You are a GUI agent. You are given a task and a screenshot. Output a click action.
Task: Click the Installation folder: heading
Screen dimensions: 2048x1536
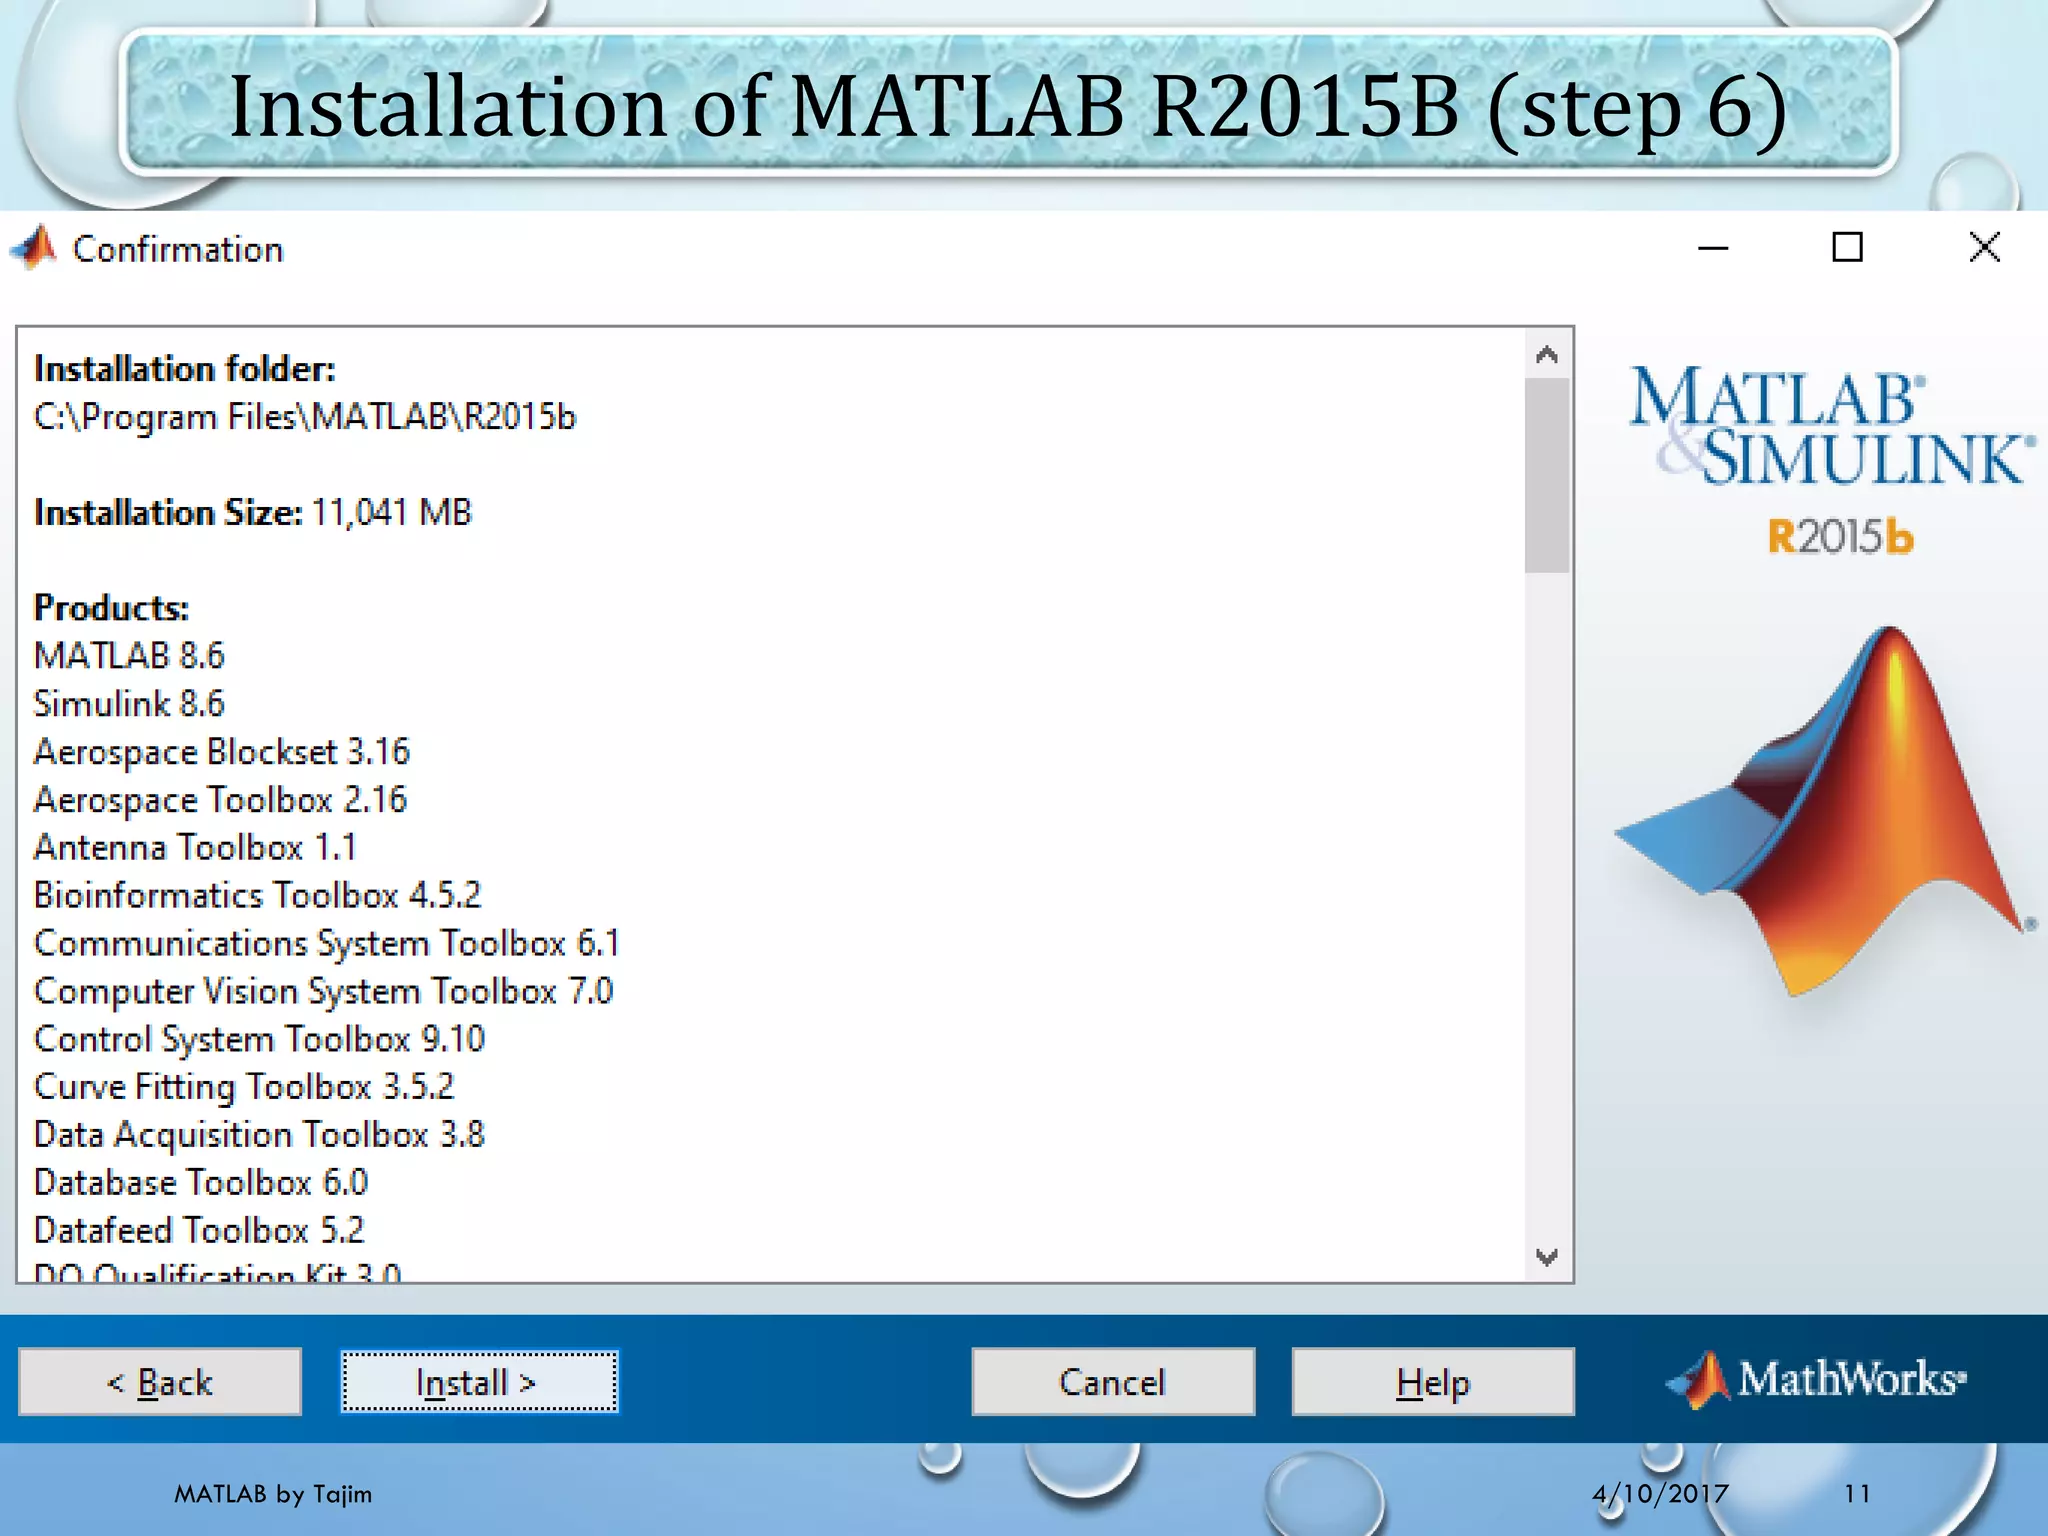[x=185, y=369]
